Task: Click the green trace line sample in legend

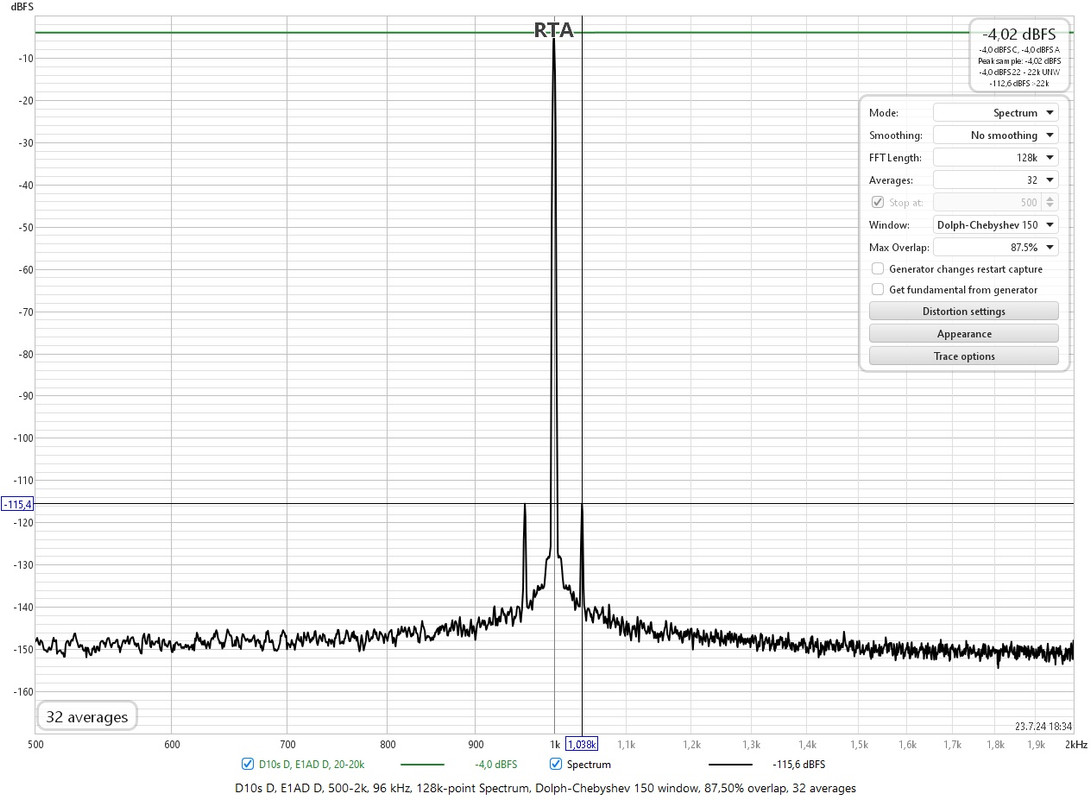Action: tap(422, 765)
